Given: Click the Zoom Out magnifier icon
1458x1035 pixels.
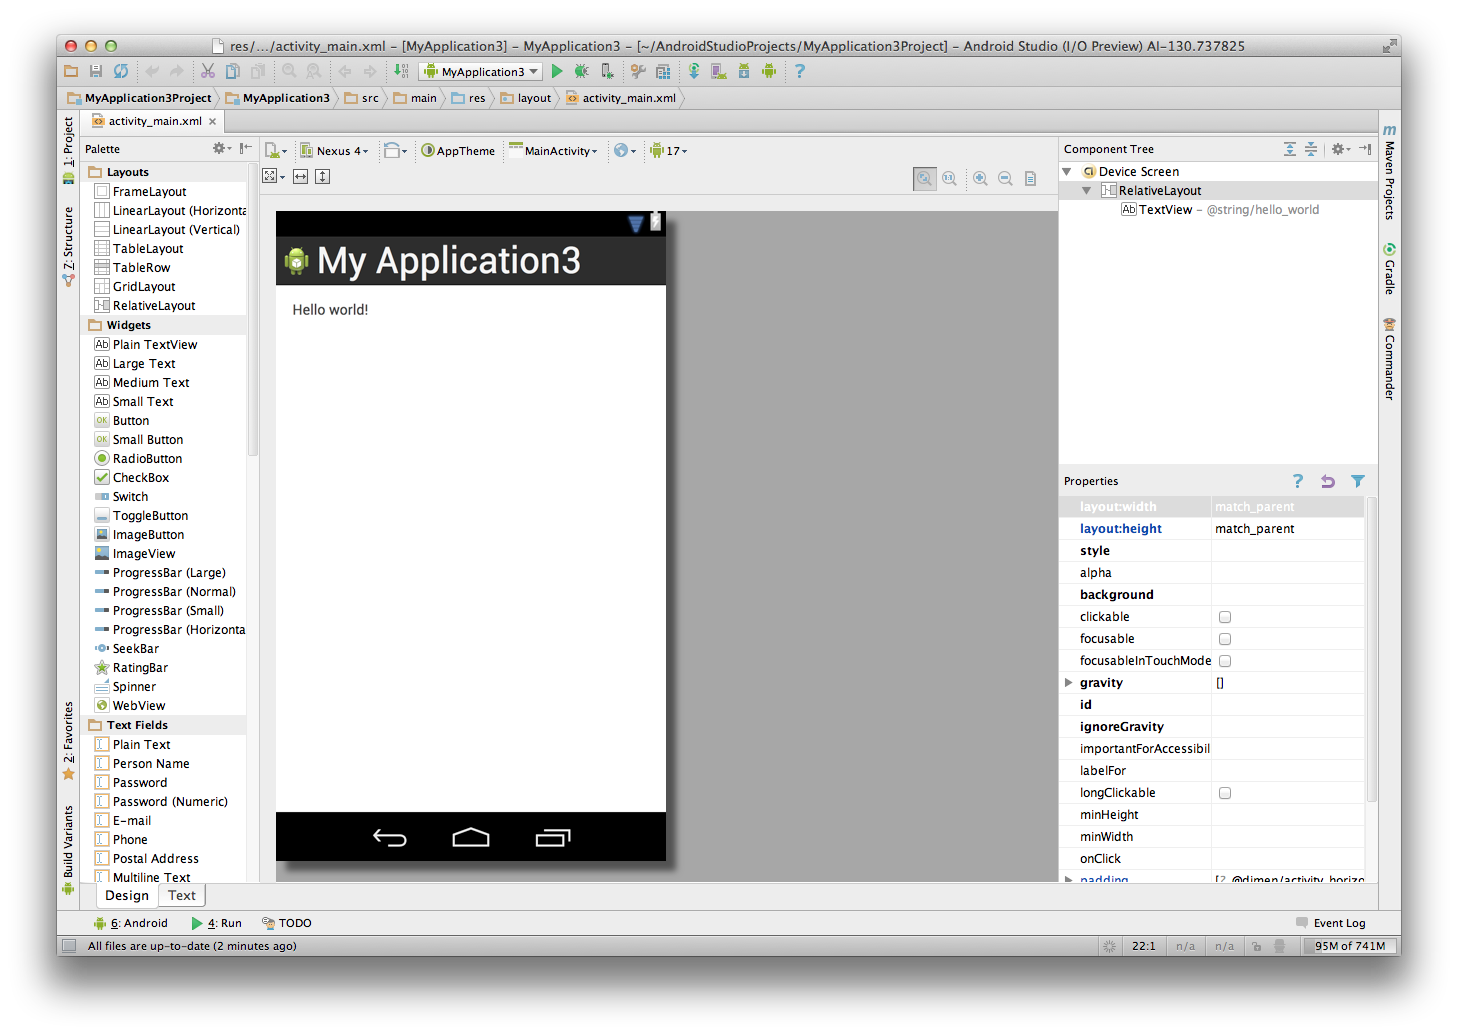Looking at the screenshot, I should tap(1005, 178).
